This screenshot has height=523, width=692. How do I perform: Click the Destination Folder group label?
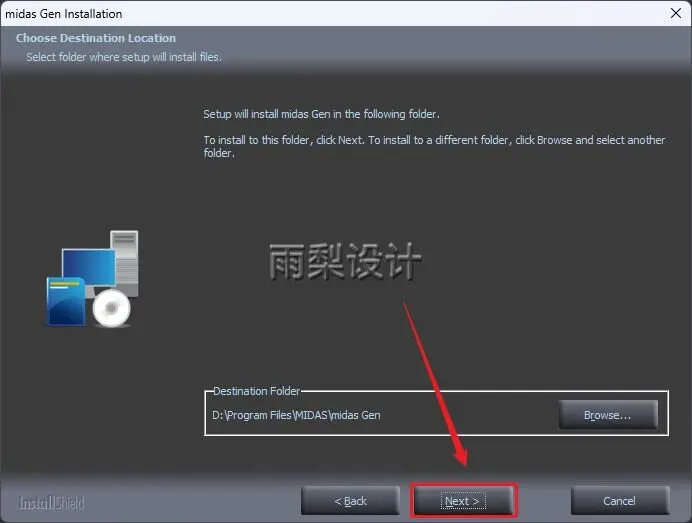256,391
